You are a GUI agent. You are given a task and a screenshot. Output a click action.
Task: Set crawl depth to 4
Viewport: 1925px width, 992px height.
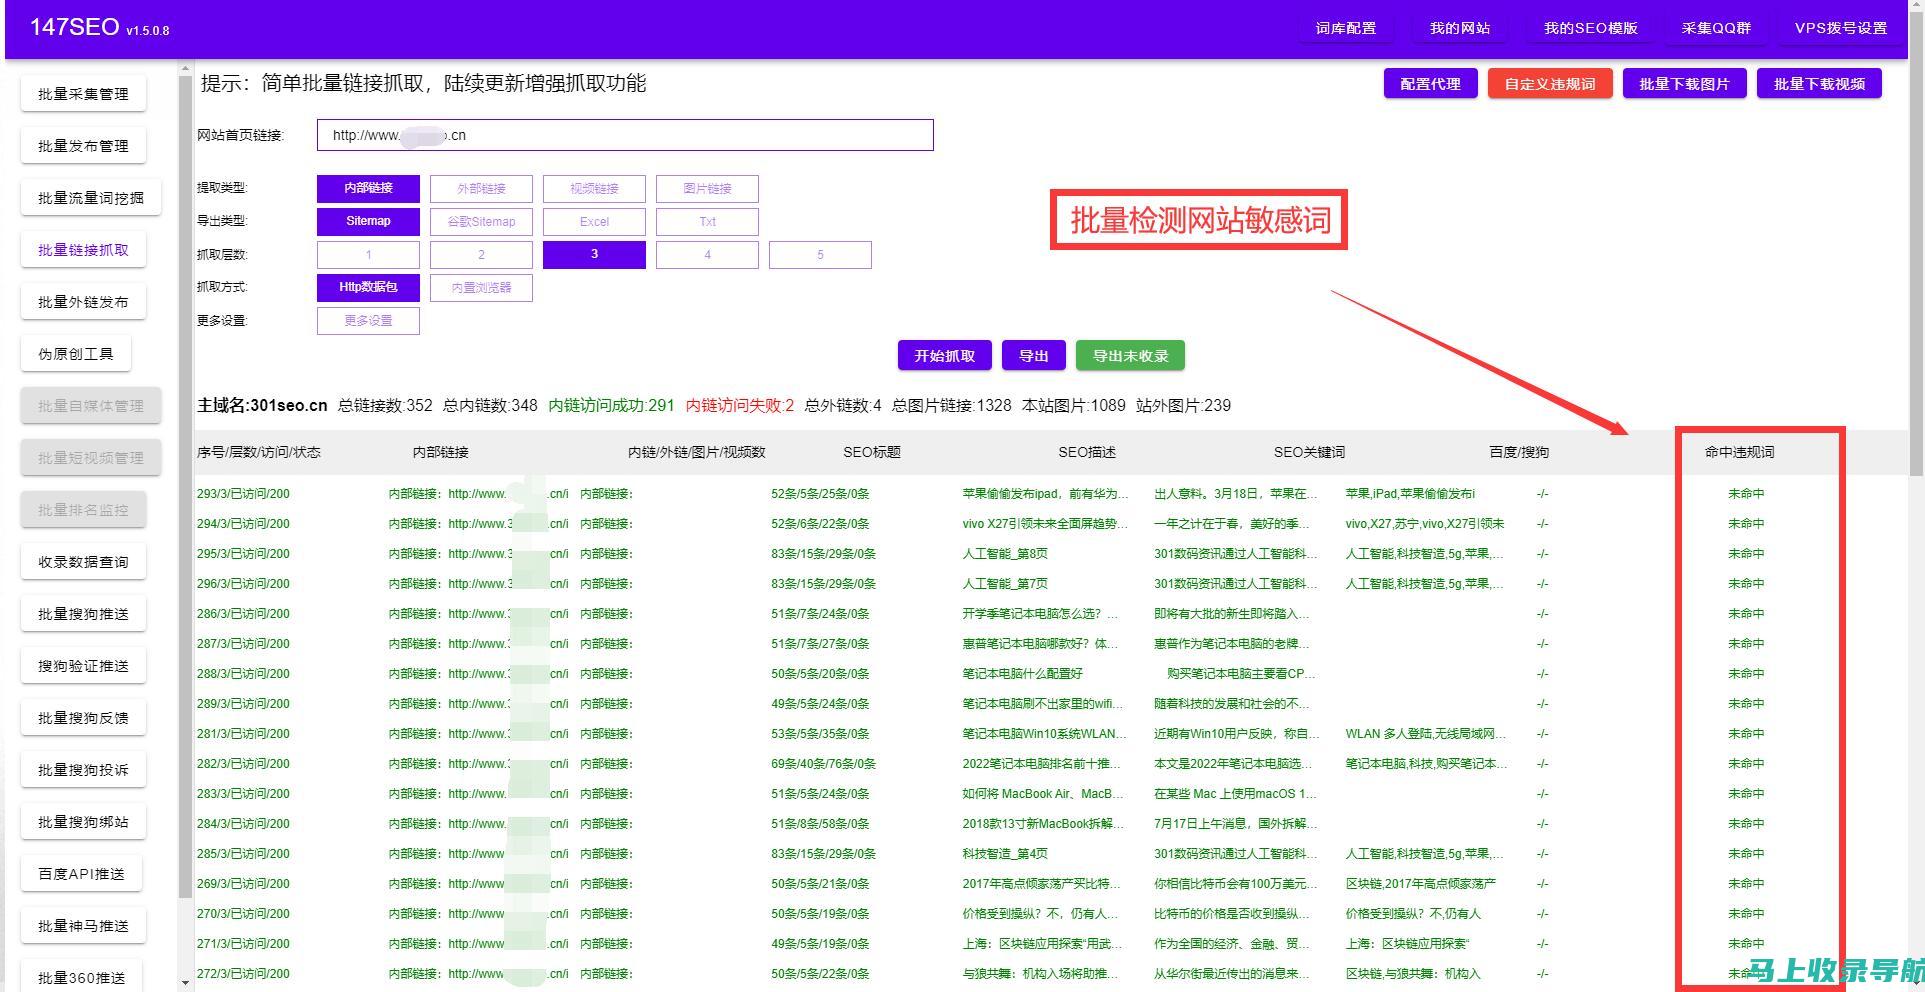(707, 255)
